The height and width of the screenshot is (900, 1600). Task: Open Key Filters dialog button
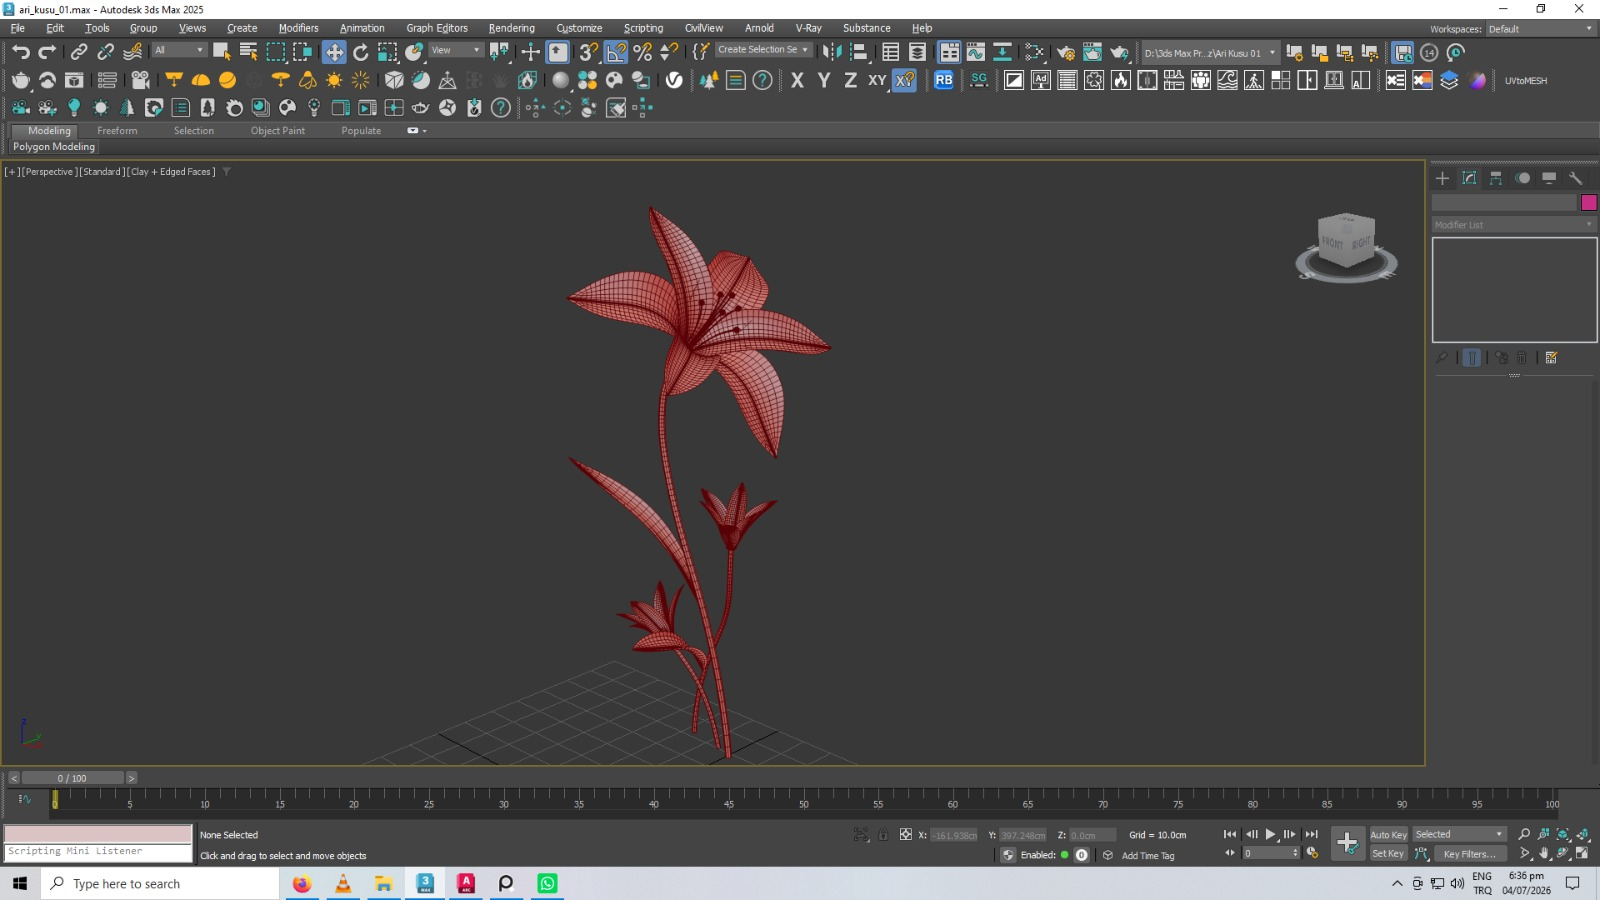click(1469, 854)
